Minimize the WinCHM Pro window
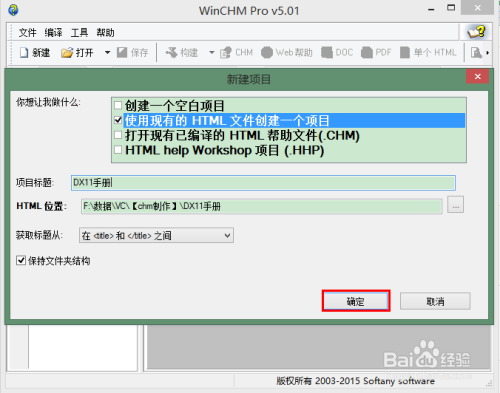 pyautogui.click(x=431, y=9)
